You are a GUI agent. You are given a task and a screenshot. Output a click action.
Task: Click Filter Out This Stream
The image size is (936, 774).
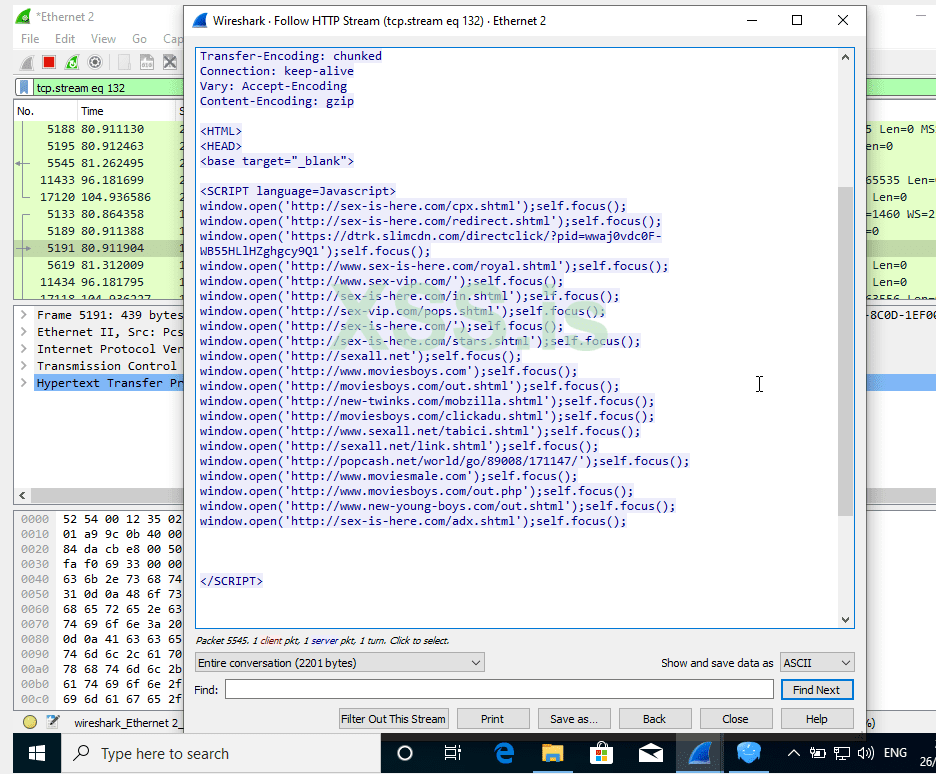point(393,718)
